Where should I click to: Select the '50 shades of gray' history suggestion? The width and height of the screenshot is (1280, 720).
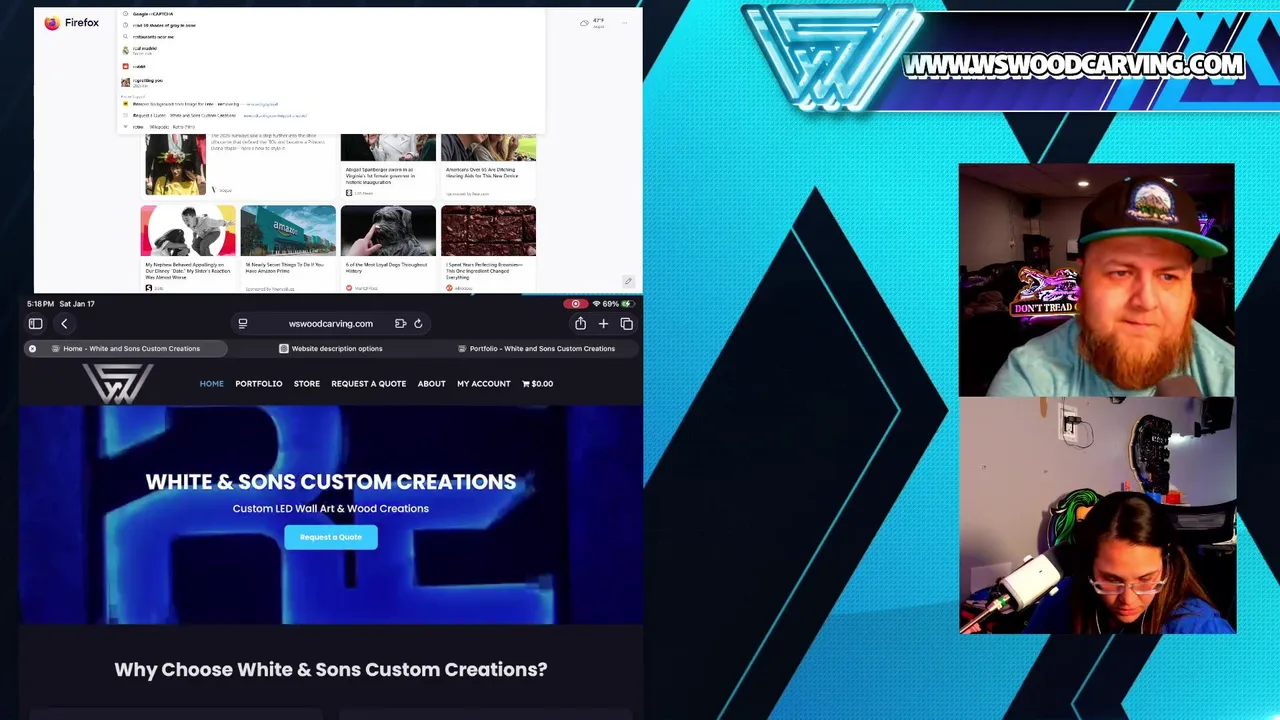pos(330,25)
